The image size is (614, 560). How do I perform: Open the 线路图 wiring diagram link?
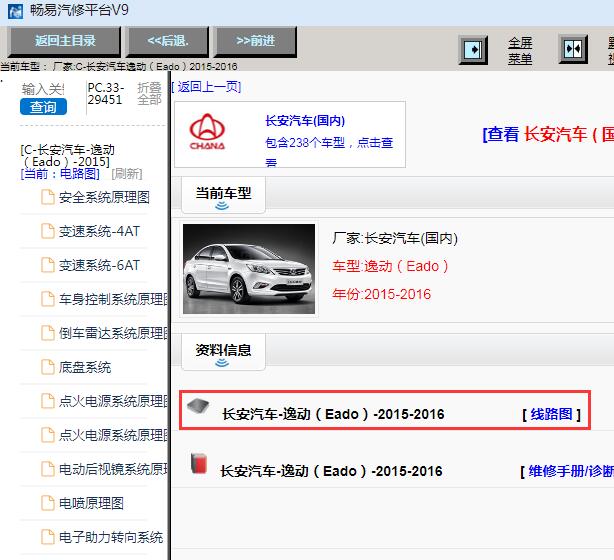(551, 414)
